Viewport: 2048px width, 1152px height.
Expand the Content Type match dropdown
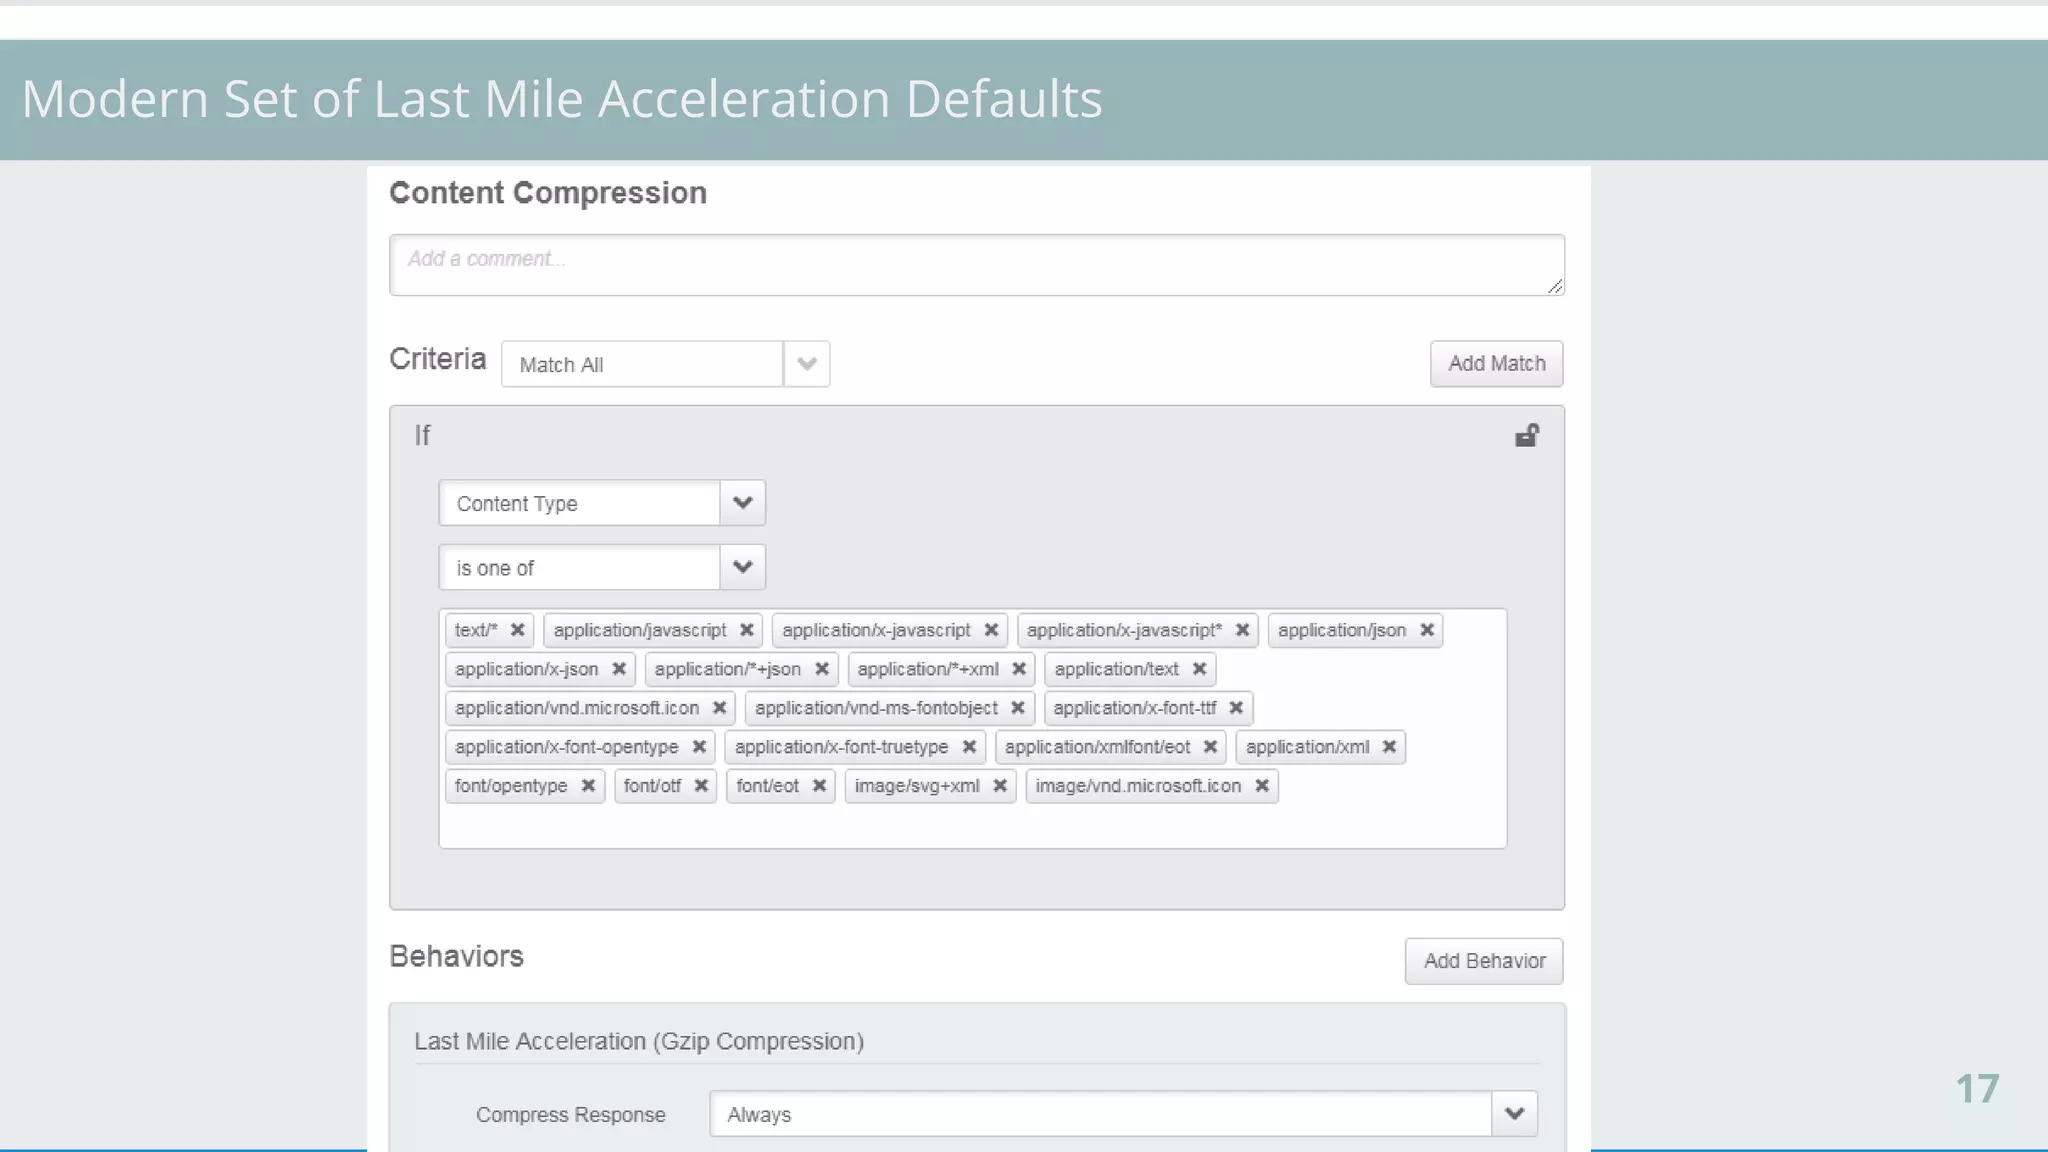tap(742, 503)
